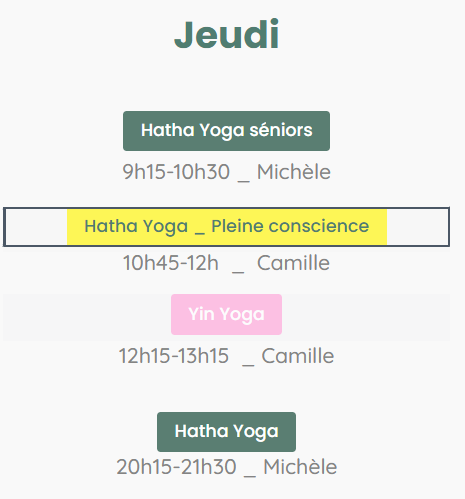Click the word séniors on the green button
Viewport: 465px width, 499px height.
281,130
